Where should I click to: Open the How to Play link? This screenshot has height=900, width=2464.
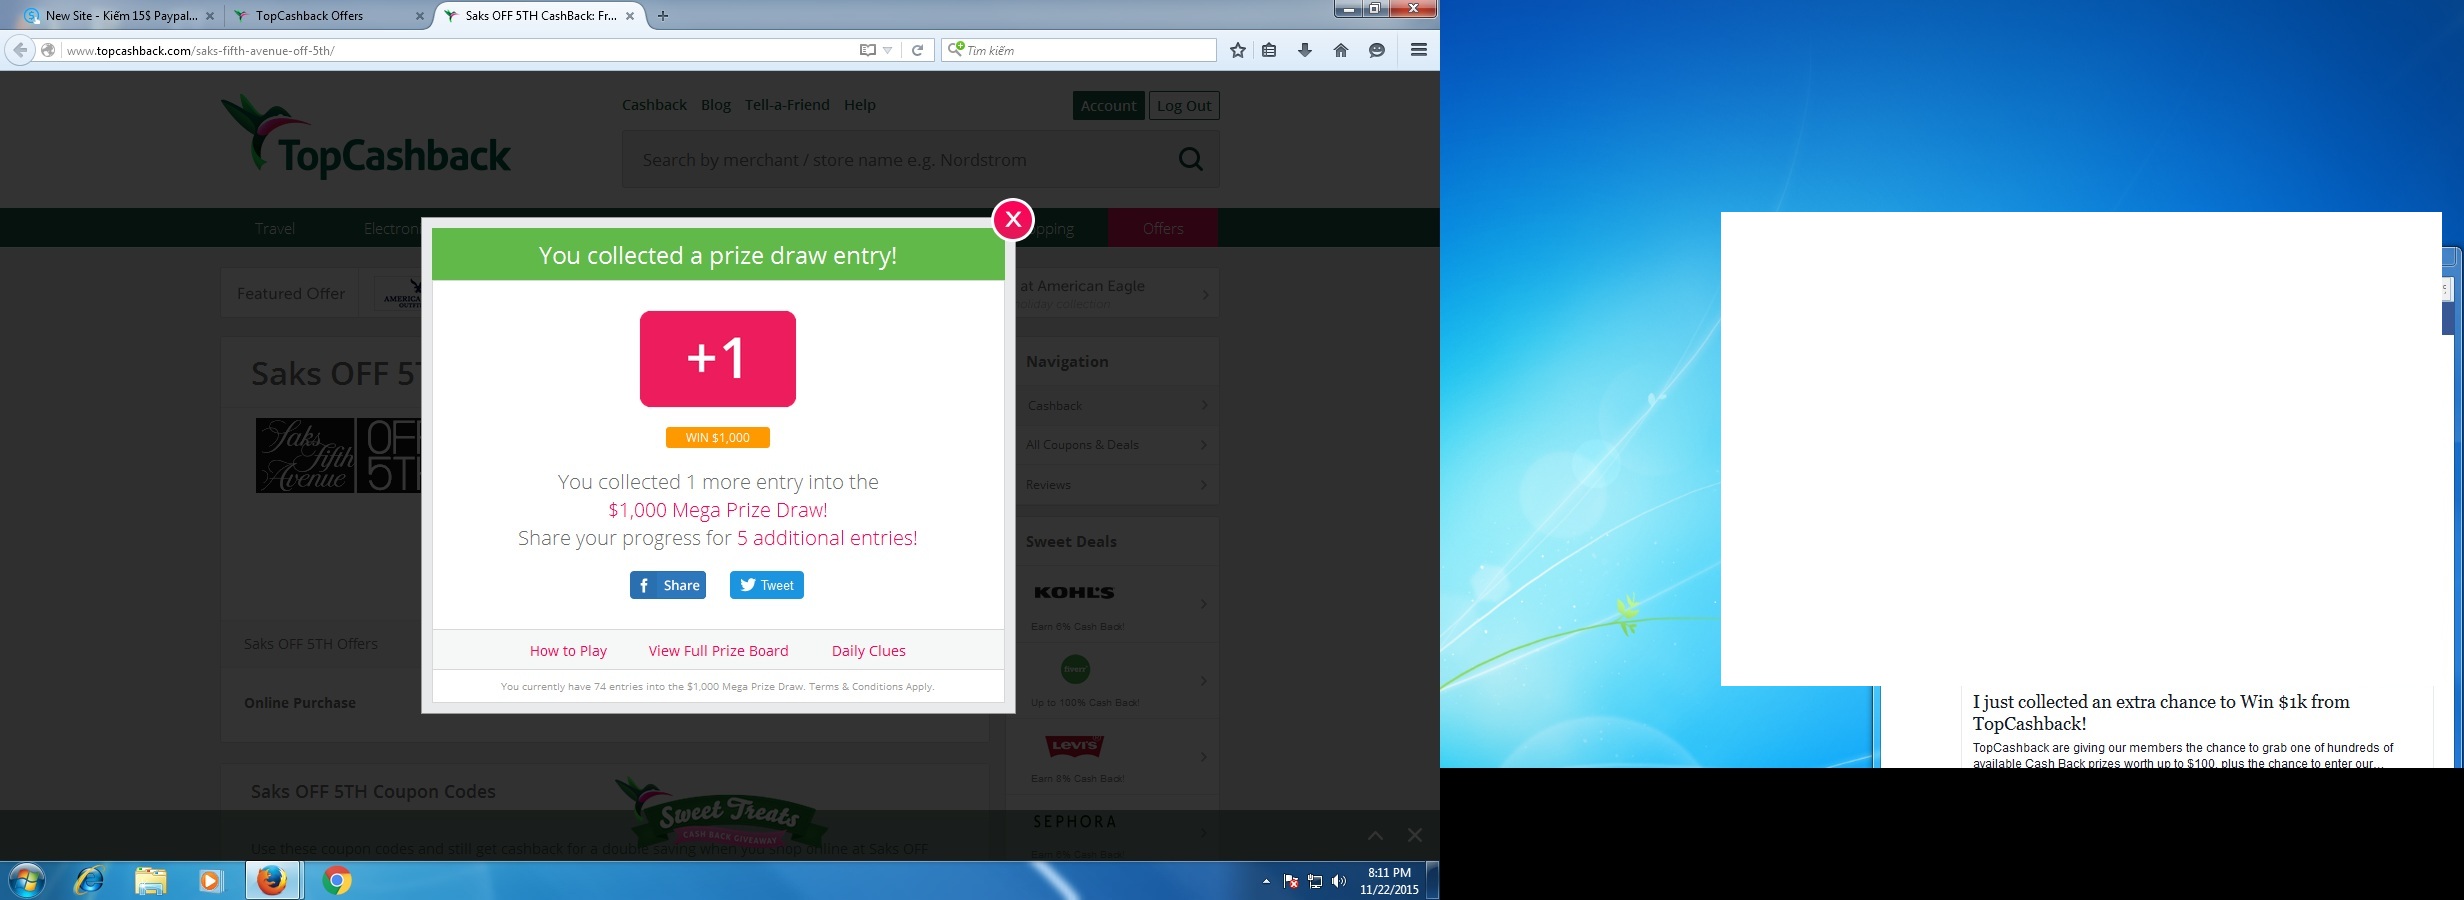[x=568, y=651]
